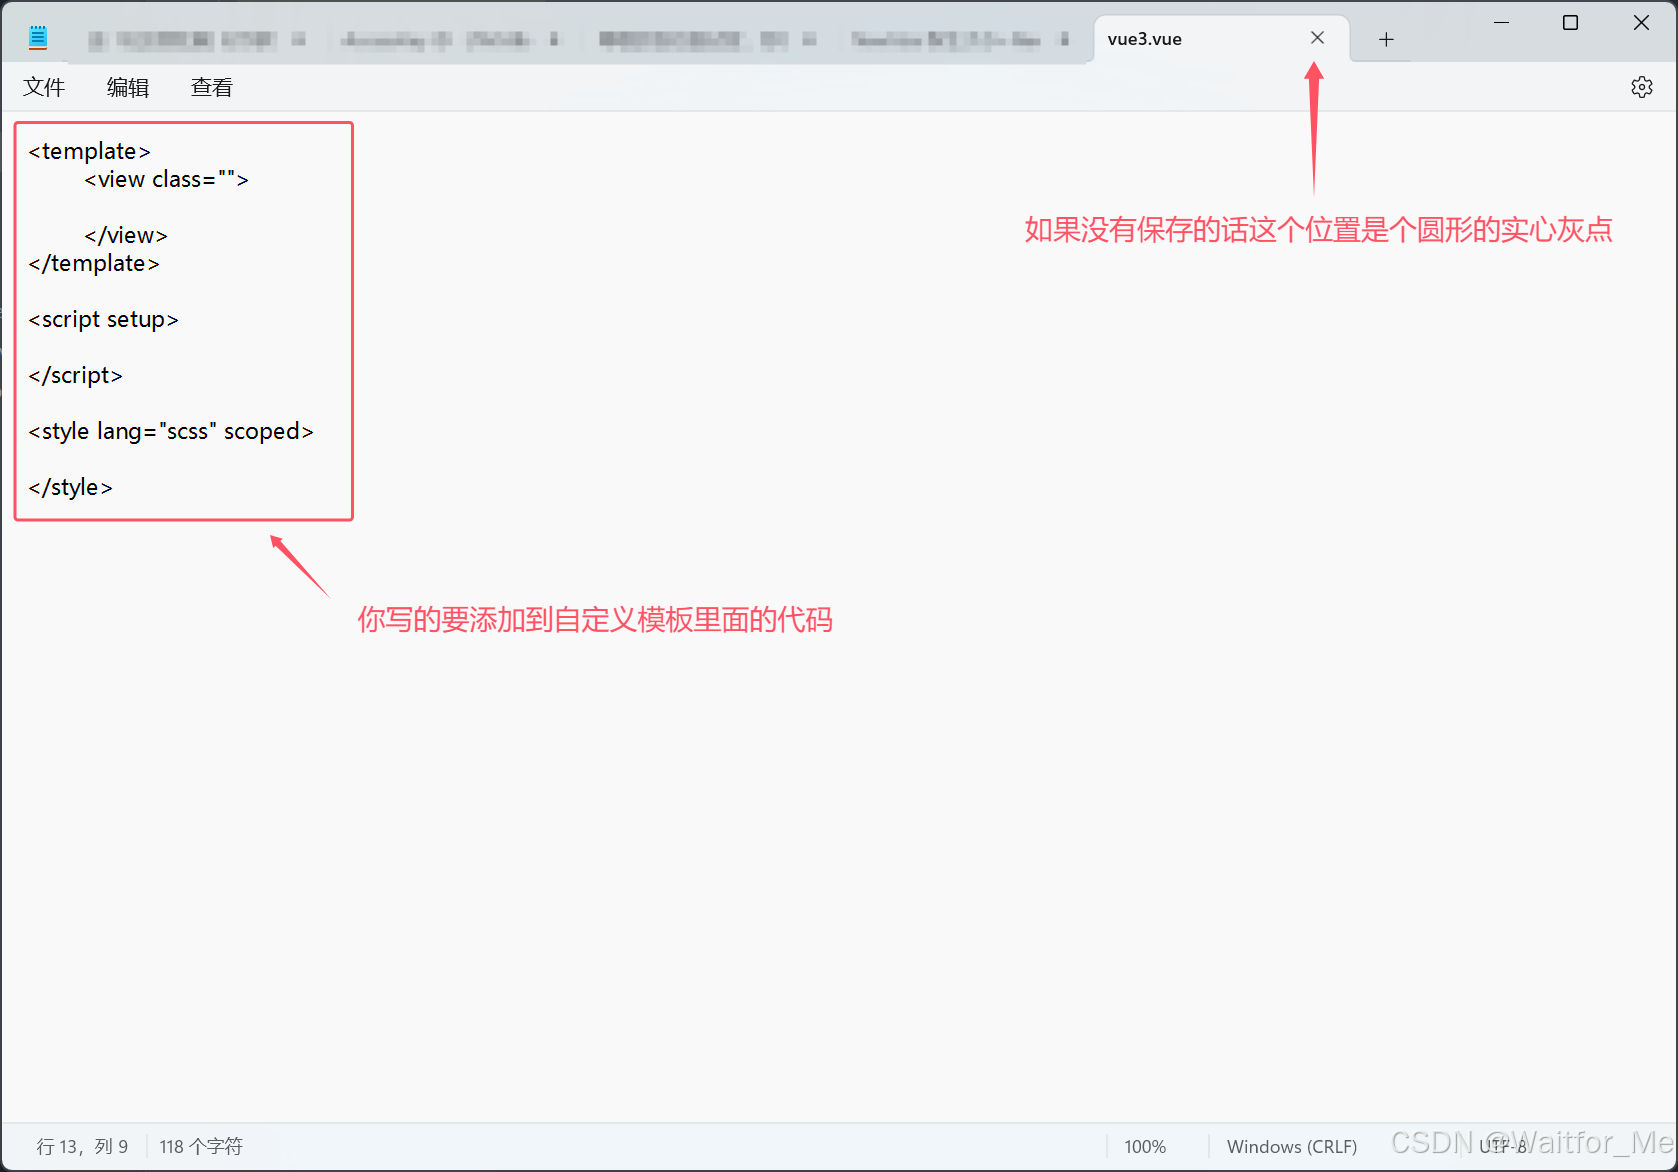Click the </script> closing tag line
The image size is (1678, 1172).
click(76, 375)
